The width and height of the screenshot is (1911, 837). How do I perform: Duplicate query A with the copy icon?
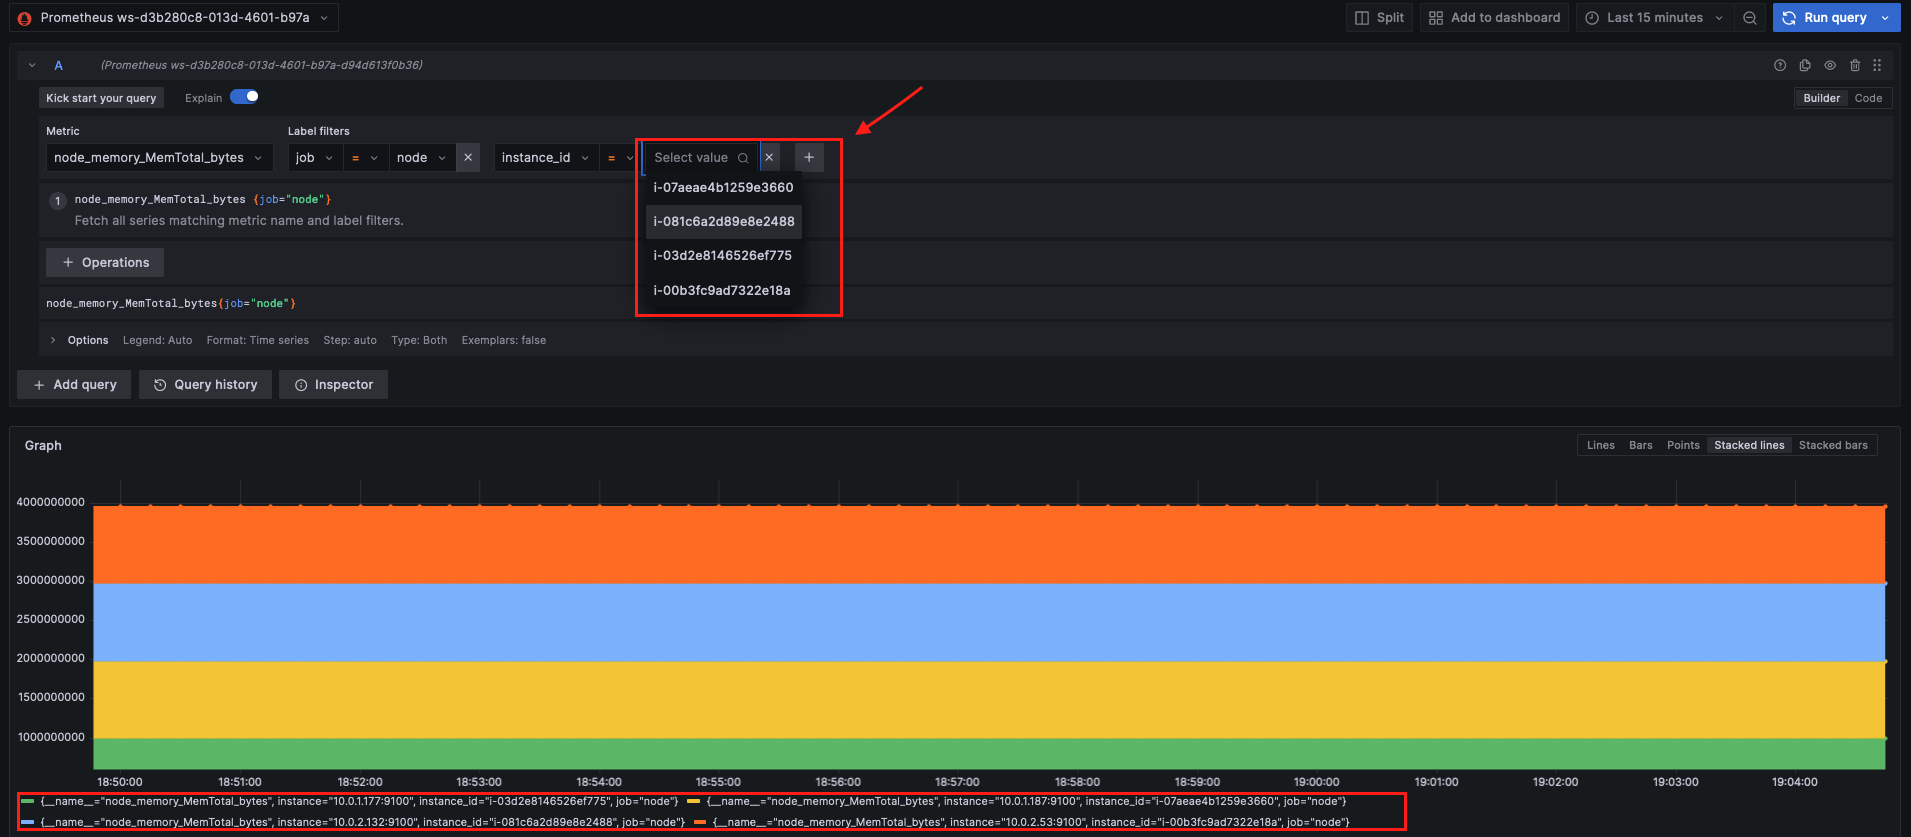(x=1805, y=66)
